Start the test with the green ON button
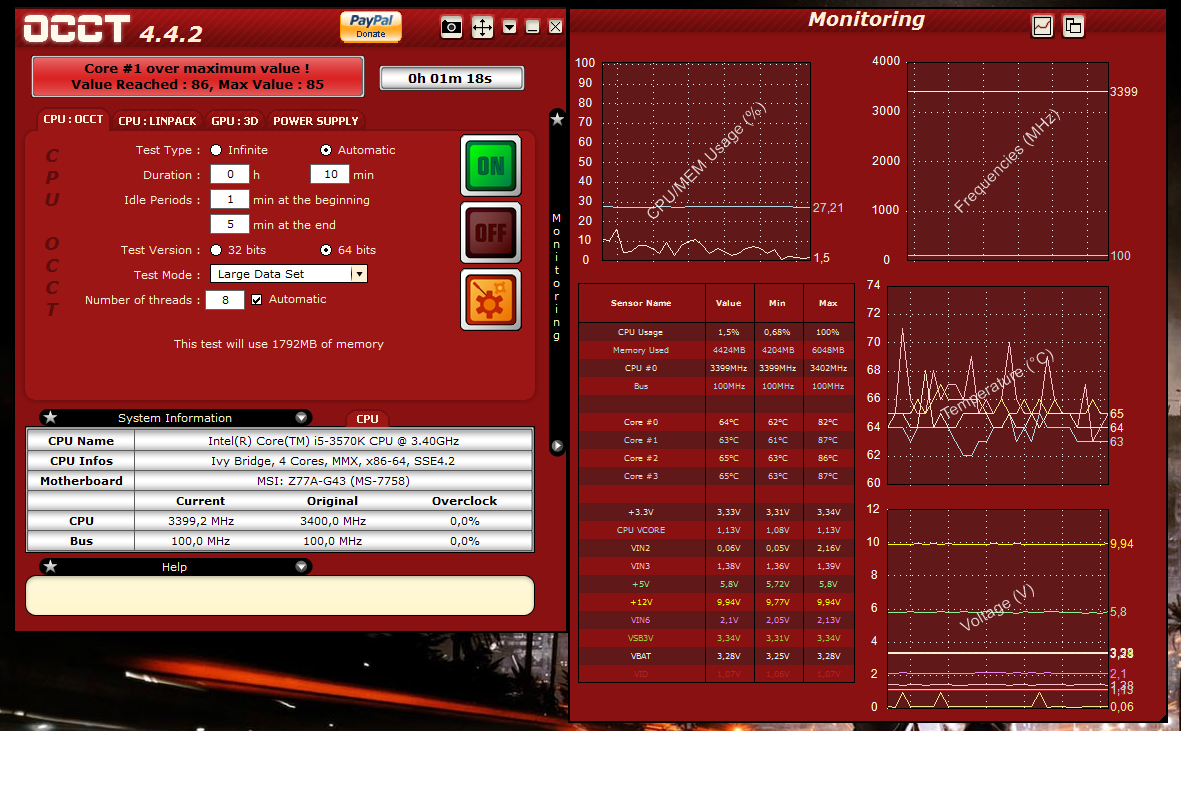 (x=491, y=166)
